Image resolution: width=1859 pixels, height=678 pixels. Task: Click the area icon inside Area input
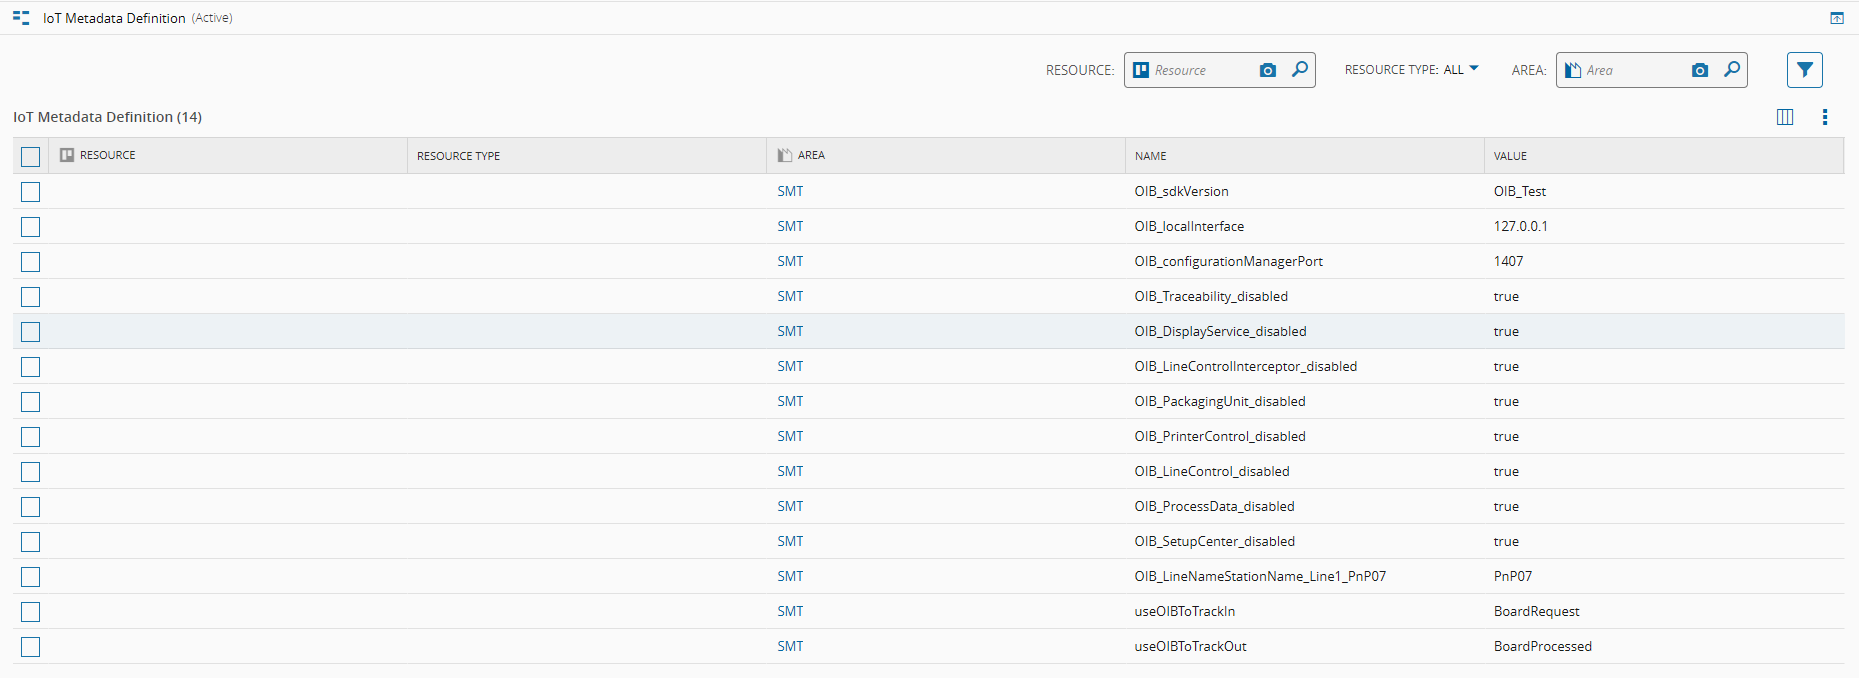pyautogui.click(x=1573, y=70)
